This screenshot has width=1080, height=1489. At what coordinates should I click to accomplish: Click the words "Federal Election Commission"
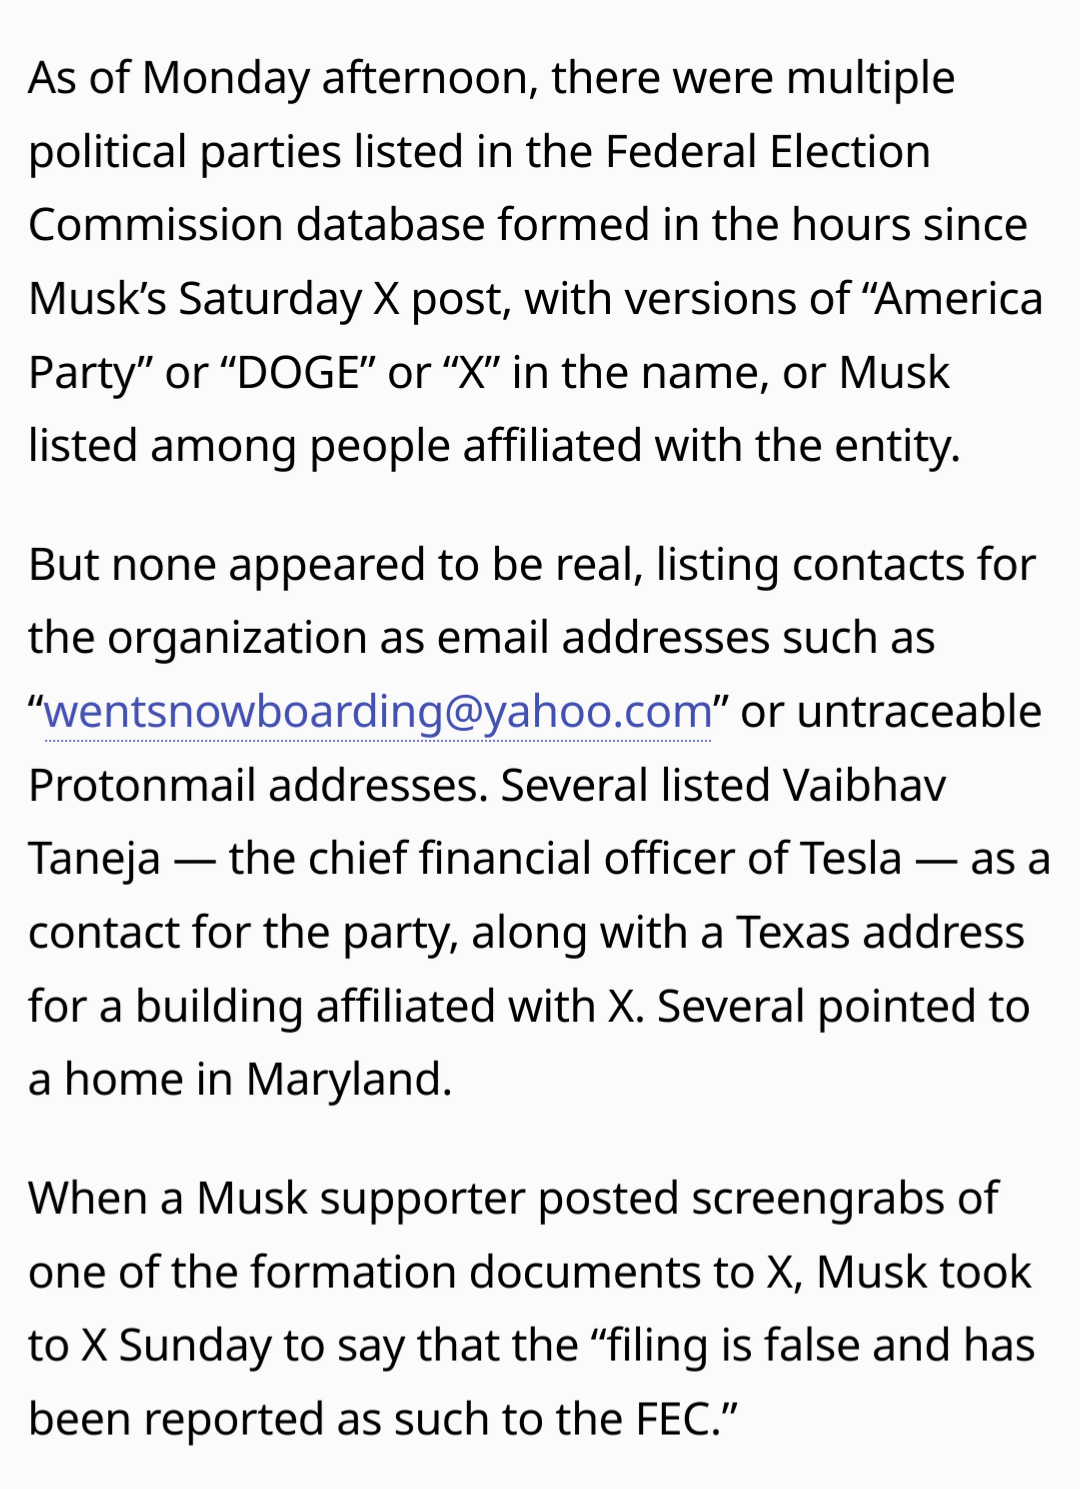(x=480, y=188)
